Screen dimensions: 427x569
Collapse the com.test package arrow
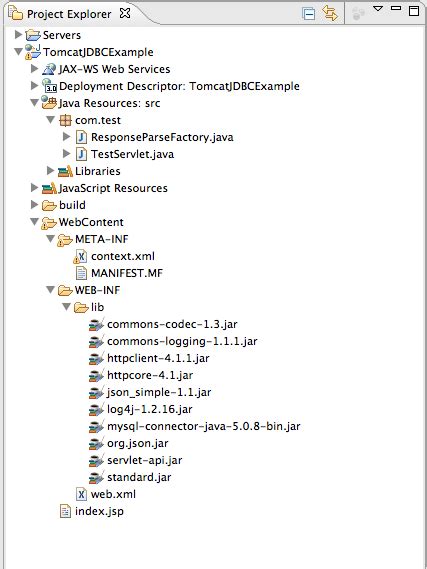51,120
